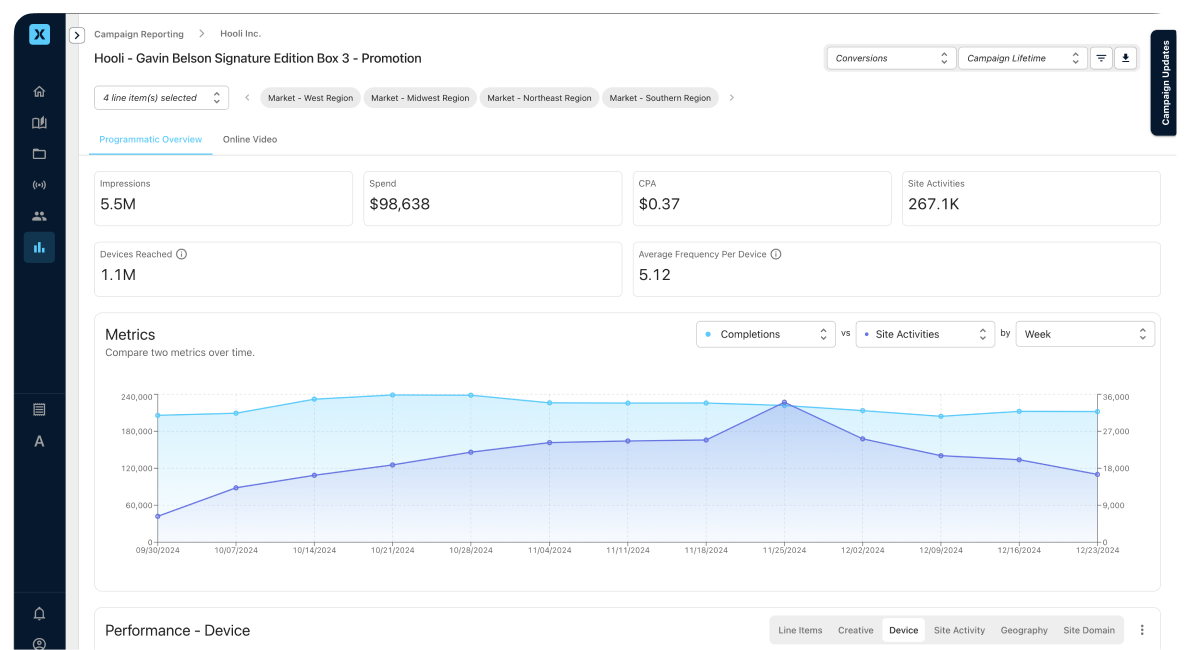The image size is (1191, 650).
Task: Open the Completions metric dropdown
Action: [766, 334]
